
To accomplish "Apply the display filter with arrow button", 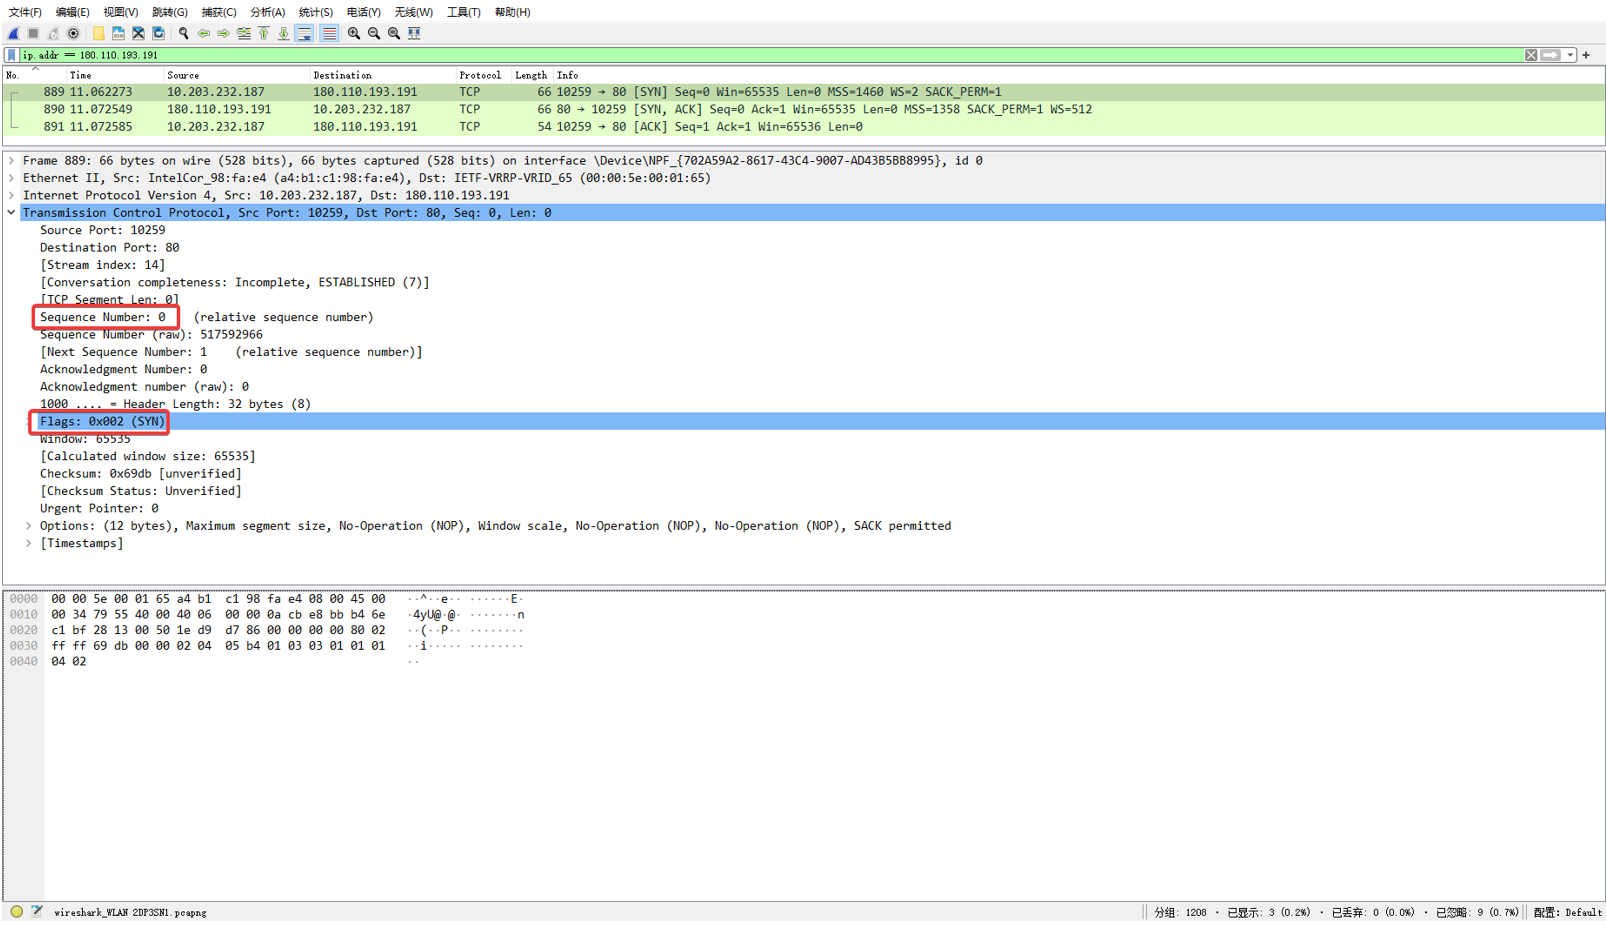I will tap(1550, 55).
